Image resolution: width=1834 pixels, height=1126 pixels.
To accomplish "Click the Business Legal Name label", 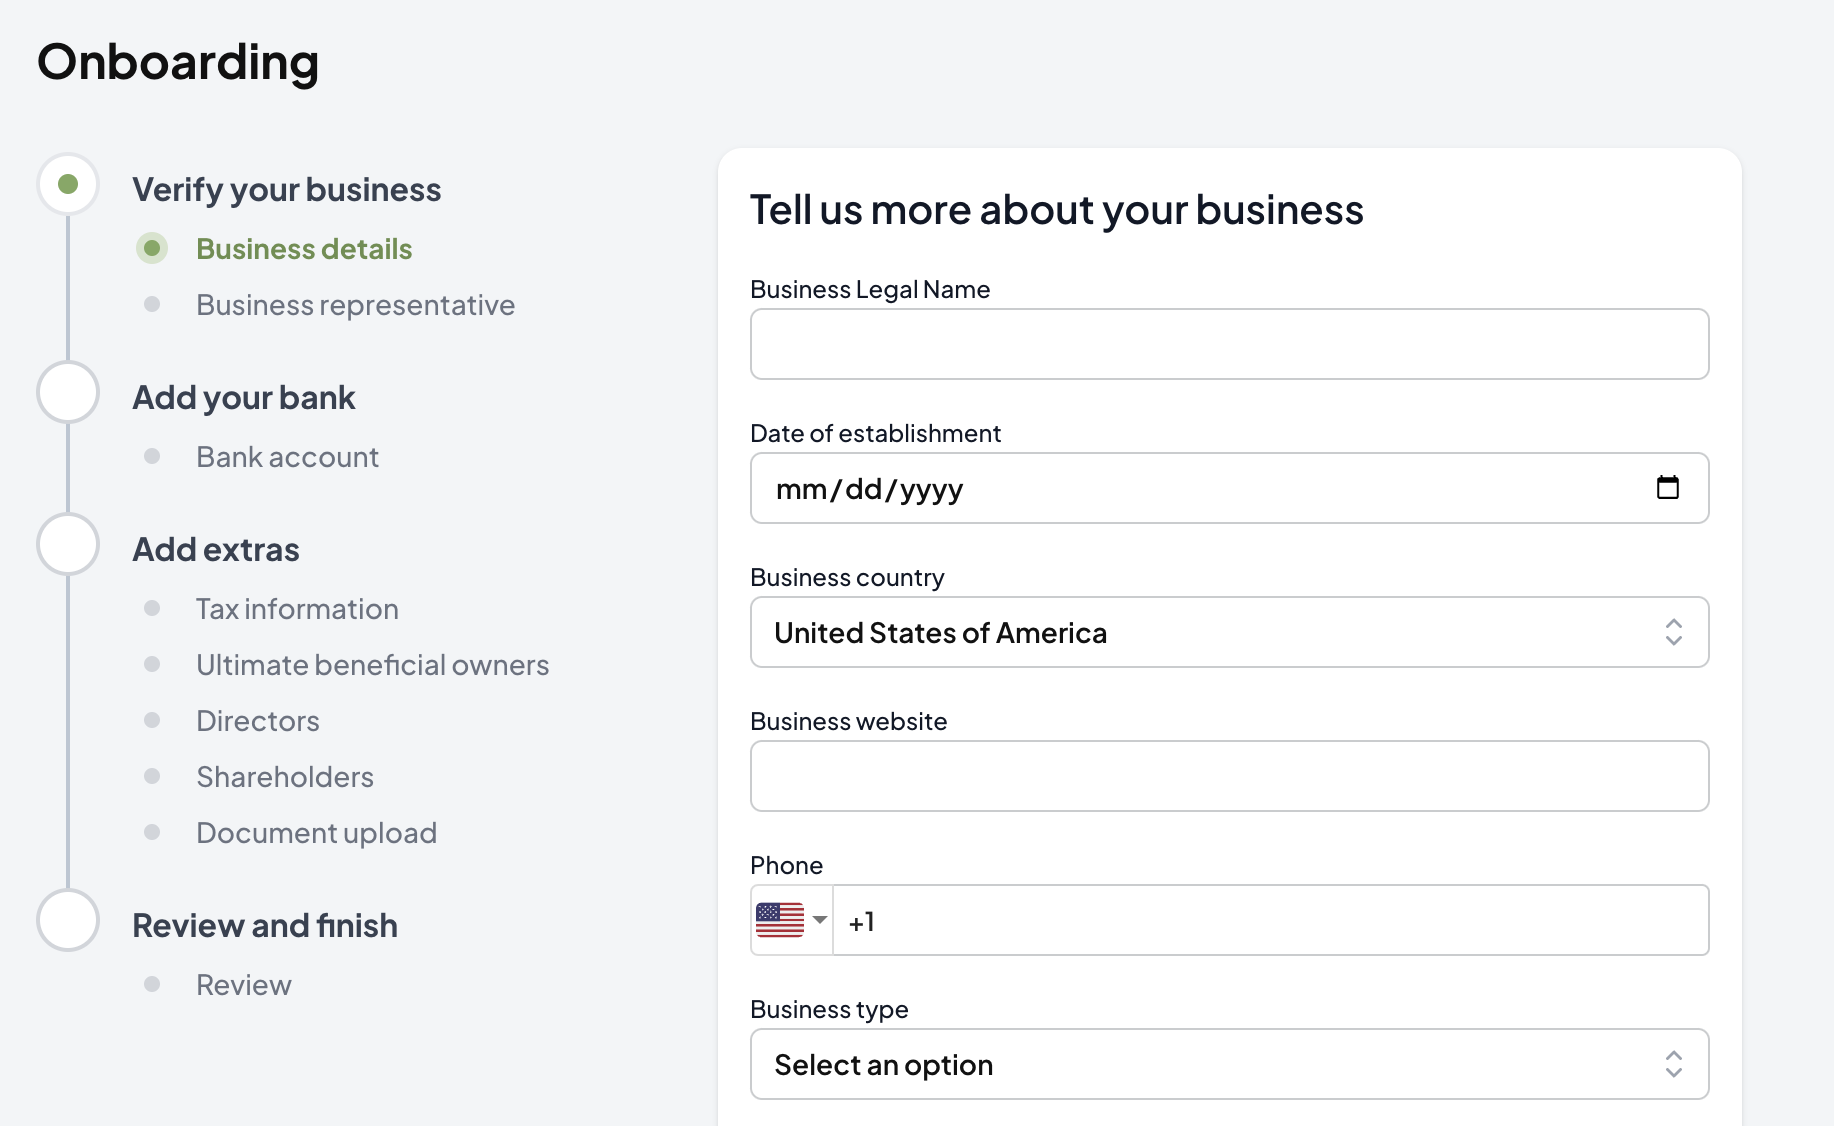I will point(870,289).
